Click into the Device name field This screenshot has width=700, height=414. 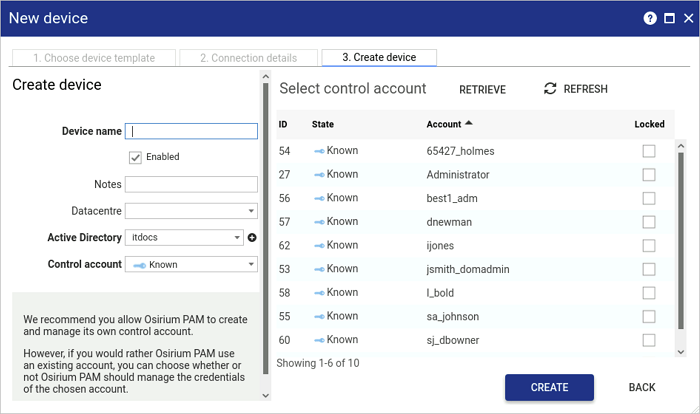193,131
